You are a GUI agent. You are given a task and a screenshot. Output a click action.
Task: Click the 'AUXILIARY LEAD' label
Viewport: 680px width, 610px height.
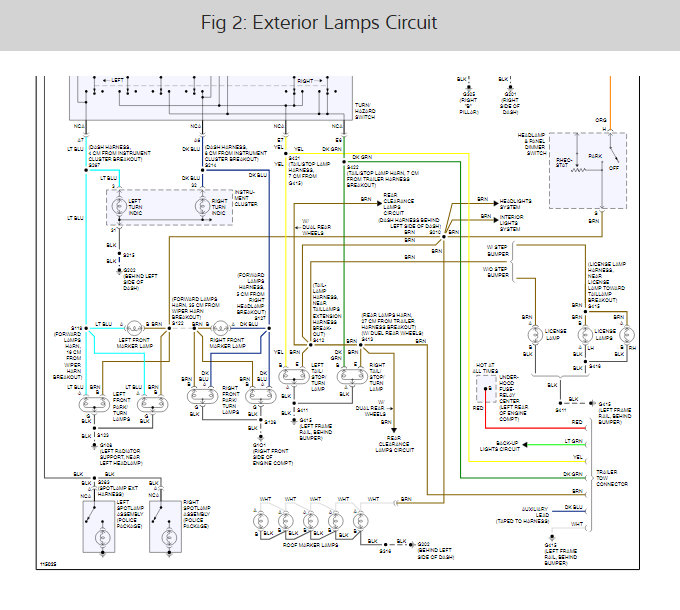pyautogui.click(x=535, y=512)
